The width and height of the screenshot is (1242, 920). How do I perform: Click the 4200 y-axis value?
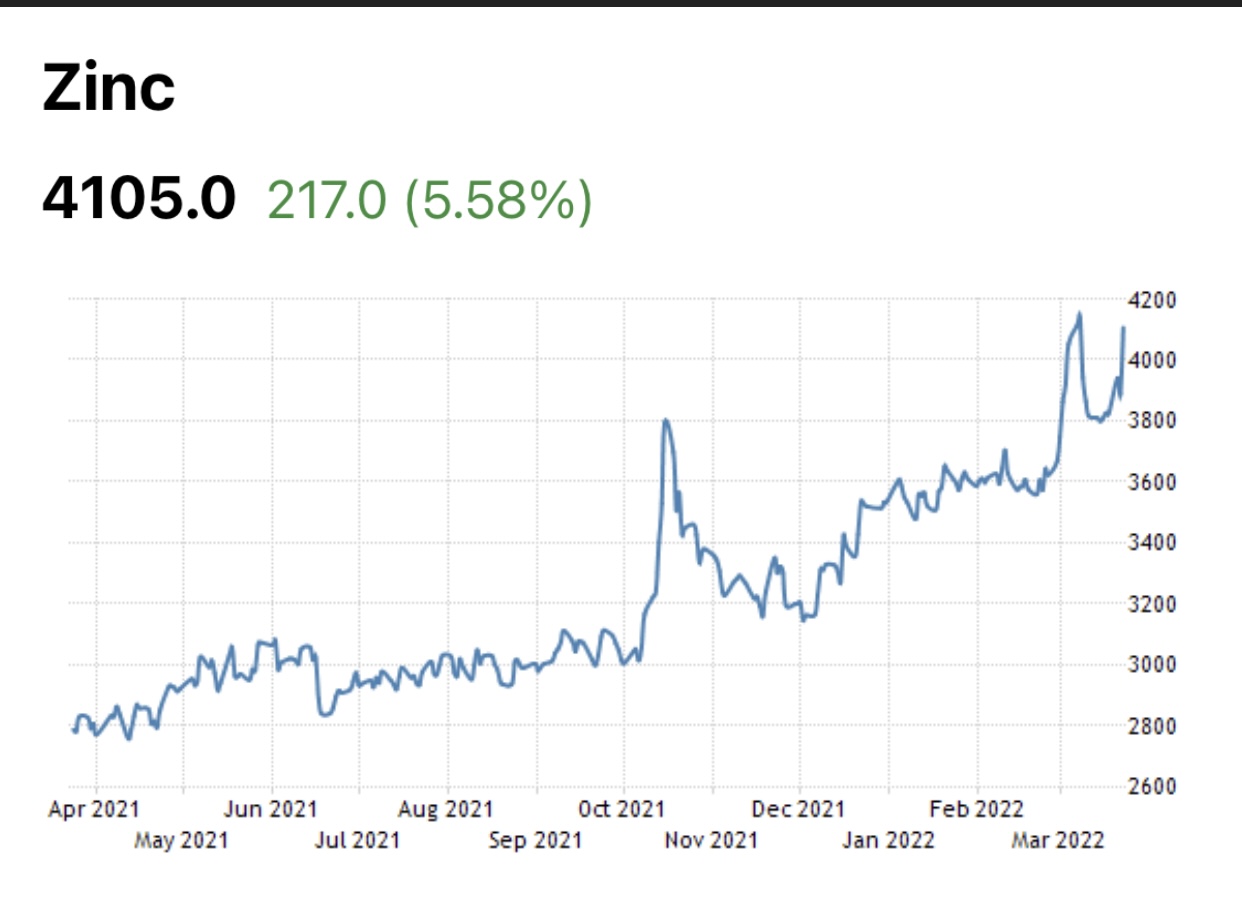[x=1152, y=299]
